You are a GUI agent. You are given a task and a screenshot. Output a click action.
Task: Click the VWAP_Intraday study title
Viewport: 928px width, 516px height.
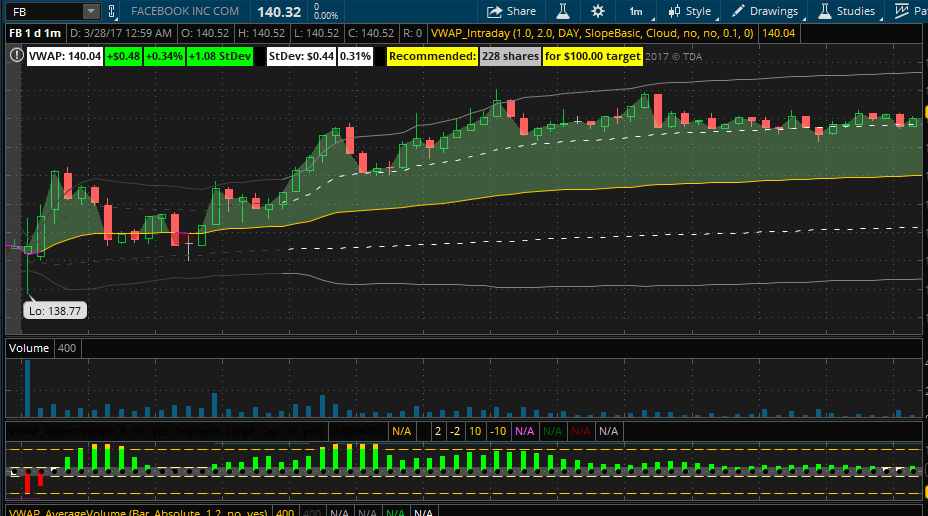tap(592, 33)
